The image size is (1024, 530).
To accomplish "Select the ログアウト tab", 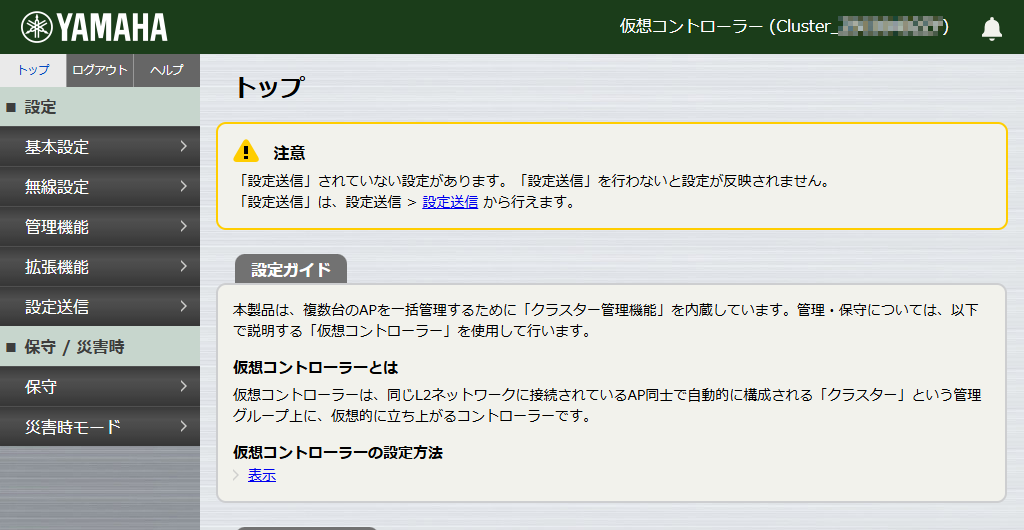I will coord(100,70).
